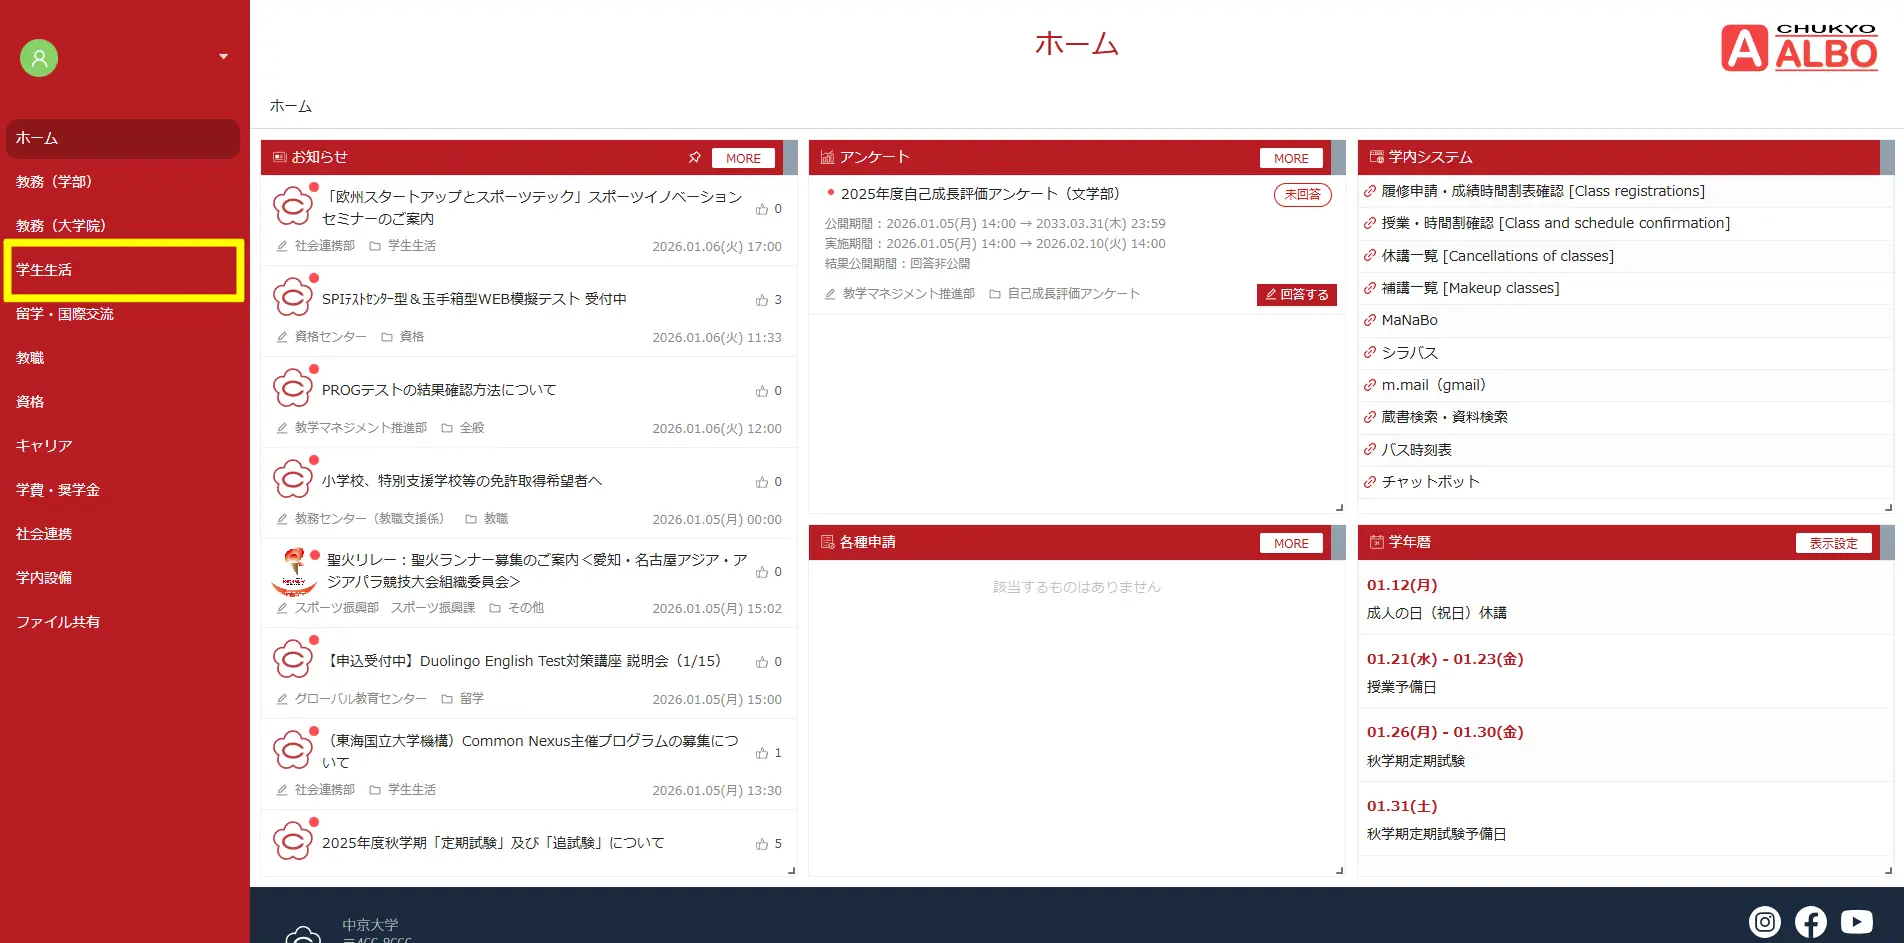
Task: Click the like icon for PROGテスト notice
Action: pos(762,391)
